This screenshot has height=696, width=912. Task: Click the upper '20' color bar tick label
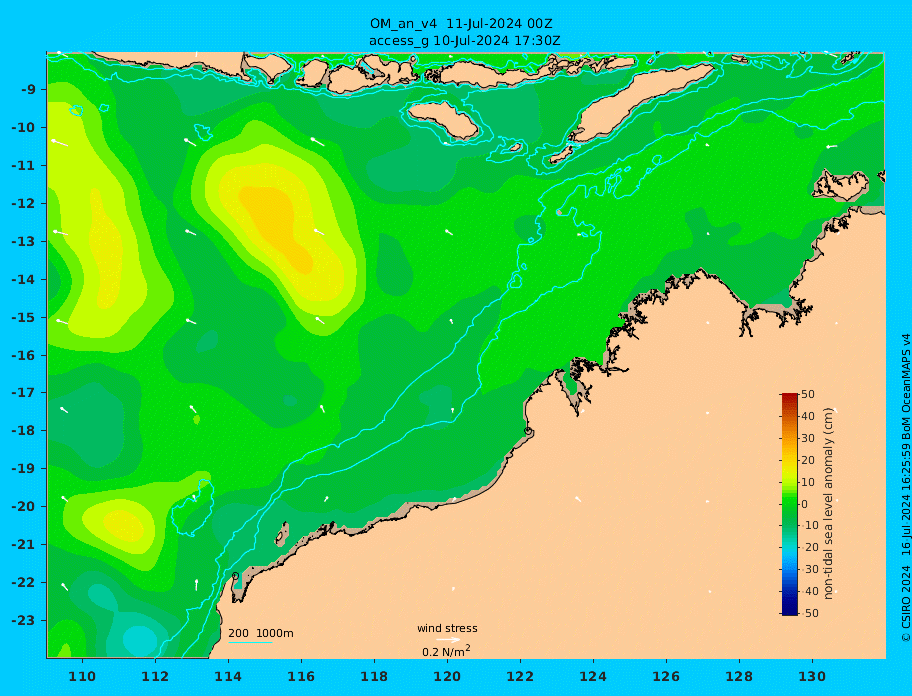[x=808, y=460]
